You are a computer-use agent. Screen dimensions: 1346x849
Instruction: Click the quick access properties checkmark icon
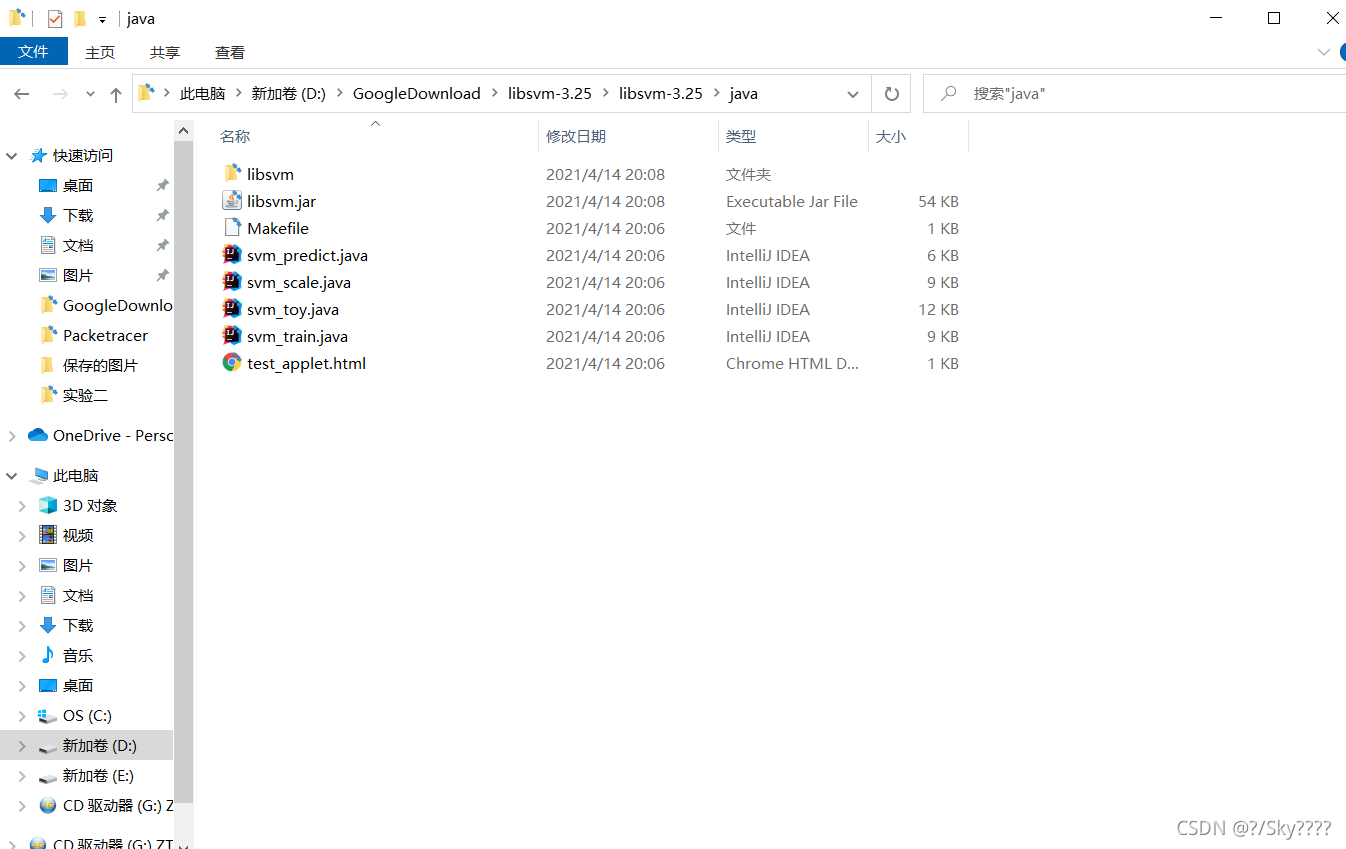pos(55,19)
